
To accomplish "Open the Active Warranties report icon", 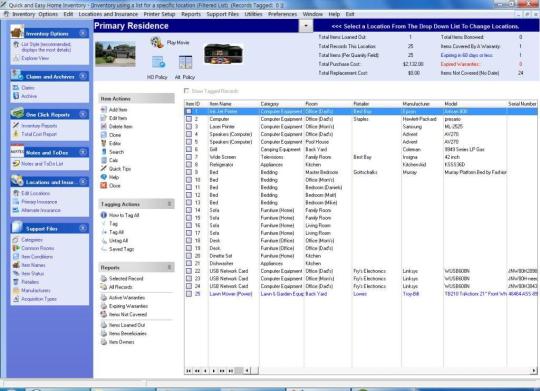I will [103, 298].
